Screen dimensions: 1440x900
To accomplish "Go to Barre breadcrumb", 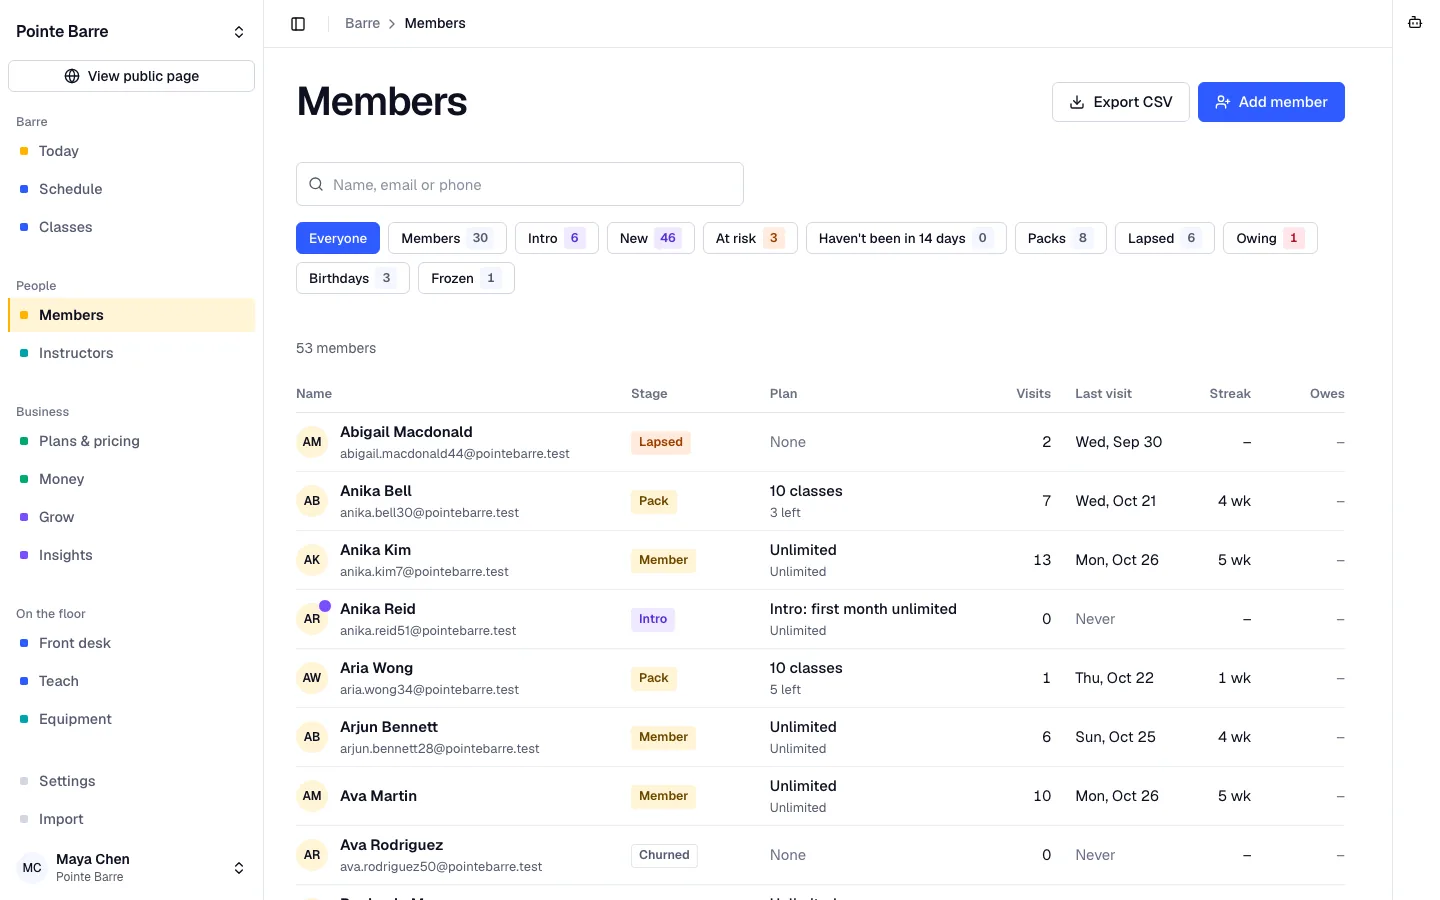I will [362, 23].
